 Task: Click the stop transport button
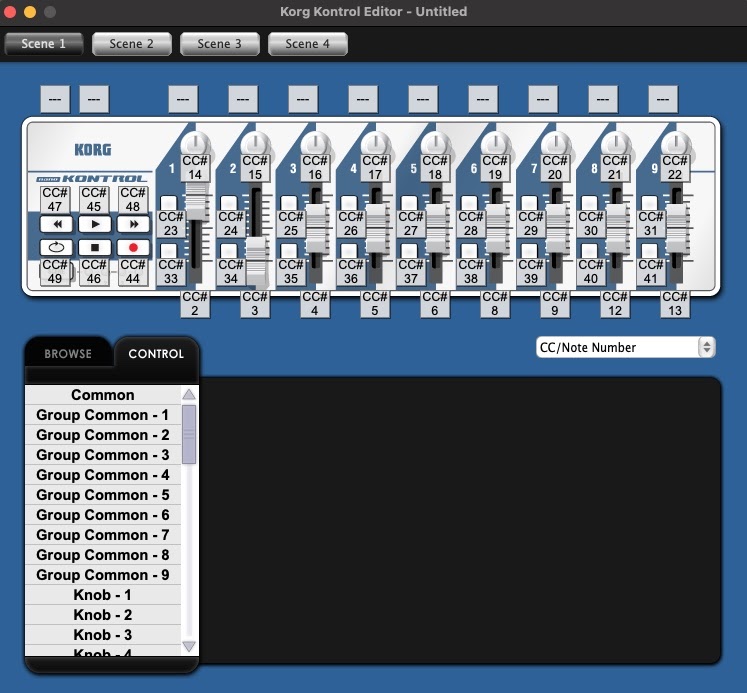pos(95,247)
